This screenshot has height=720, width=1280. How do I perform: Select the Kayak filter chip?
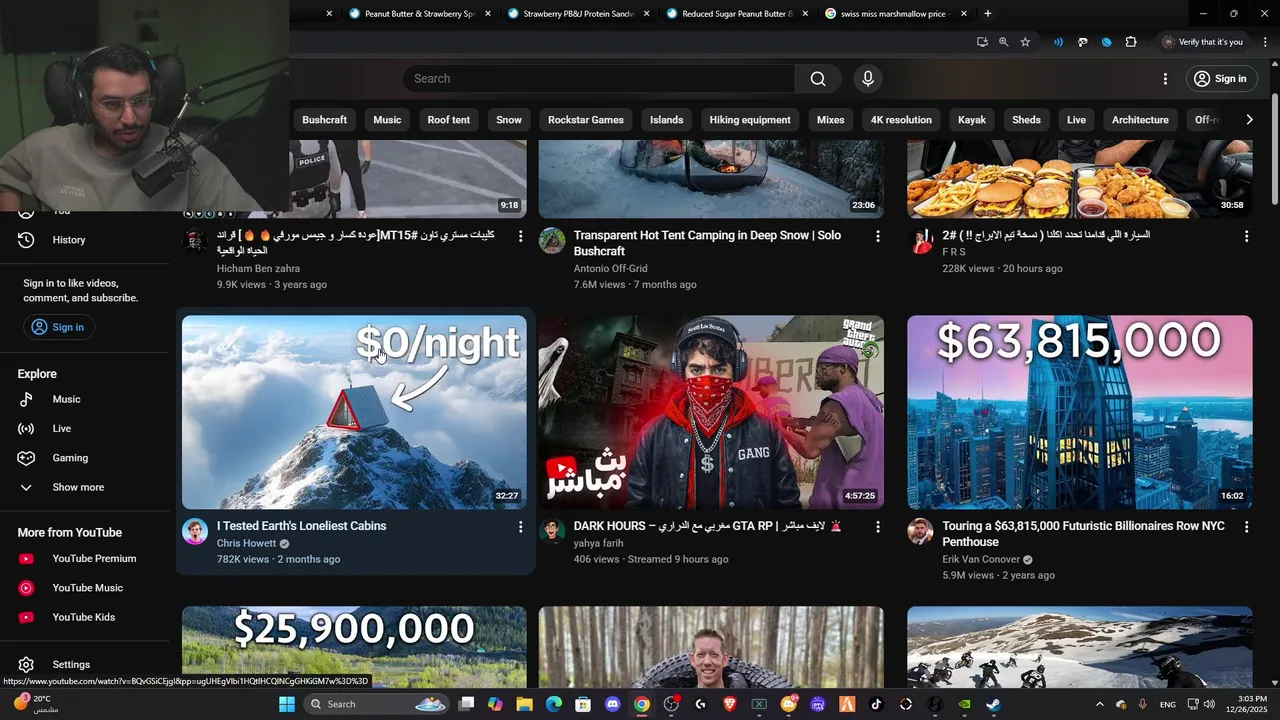[x=972, y=120]
